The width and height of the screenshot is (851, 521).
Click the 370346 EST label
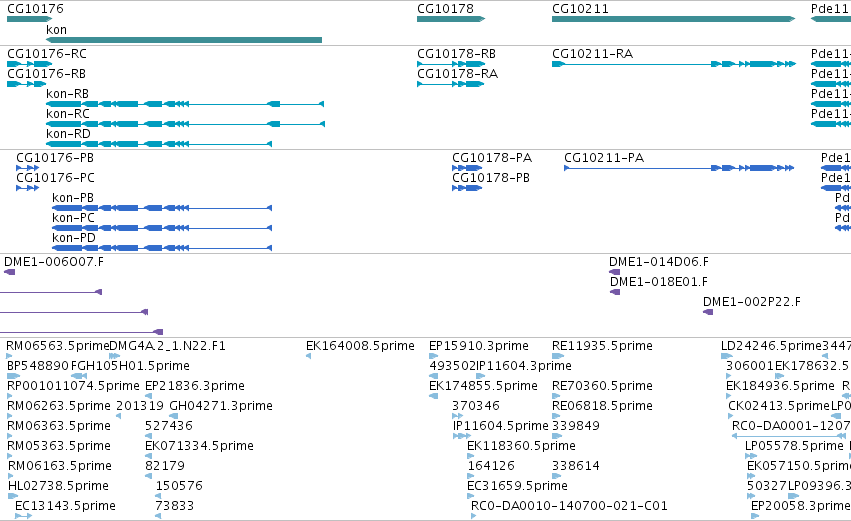[x=476, y=406]
